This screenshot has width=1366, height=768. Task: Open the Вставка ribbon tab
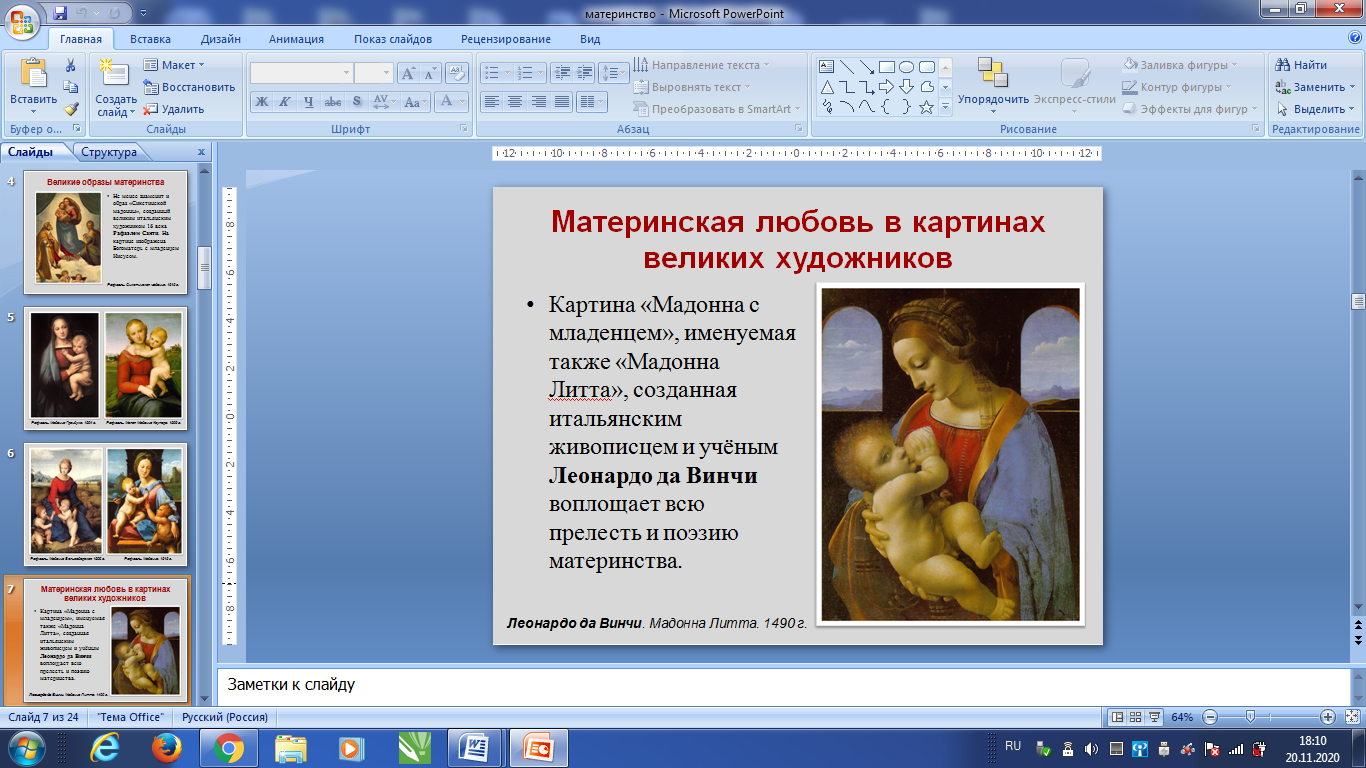(150, 39)
